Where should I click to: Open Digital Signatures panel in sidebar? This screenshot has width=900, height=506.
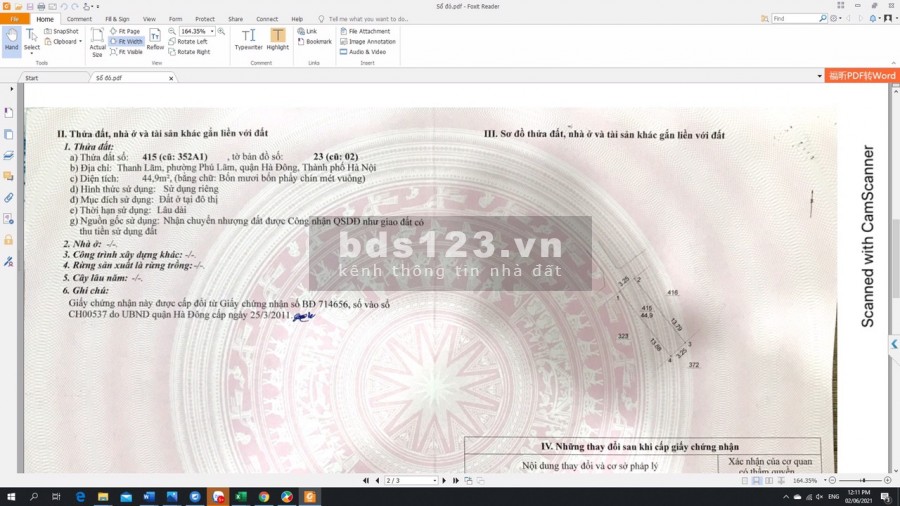click(9, 261)
